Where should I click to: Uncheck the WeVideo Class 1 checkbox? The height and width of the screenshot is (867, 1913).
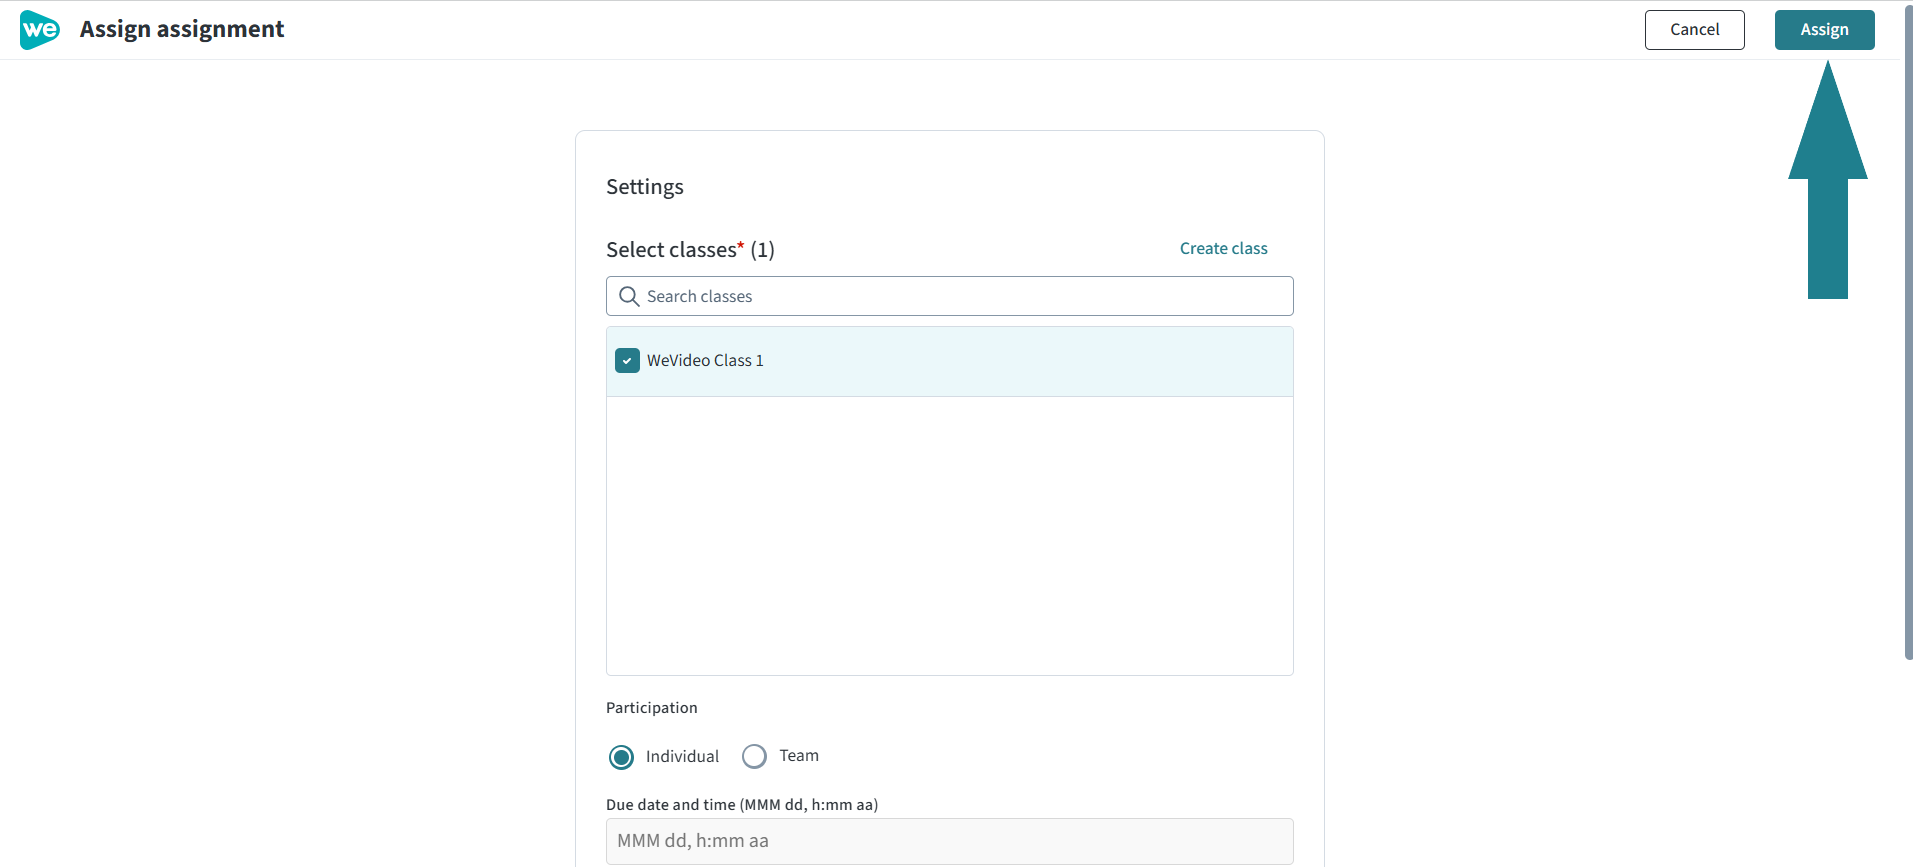(x=627, y=361)
